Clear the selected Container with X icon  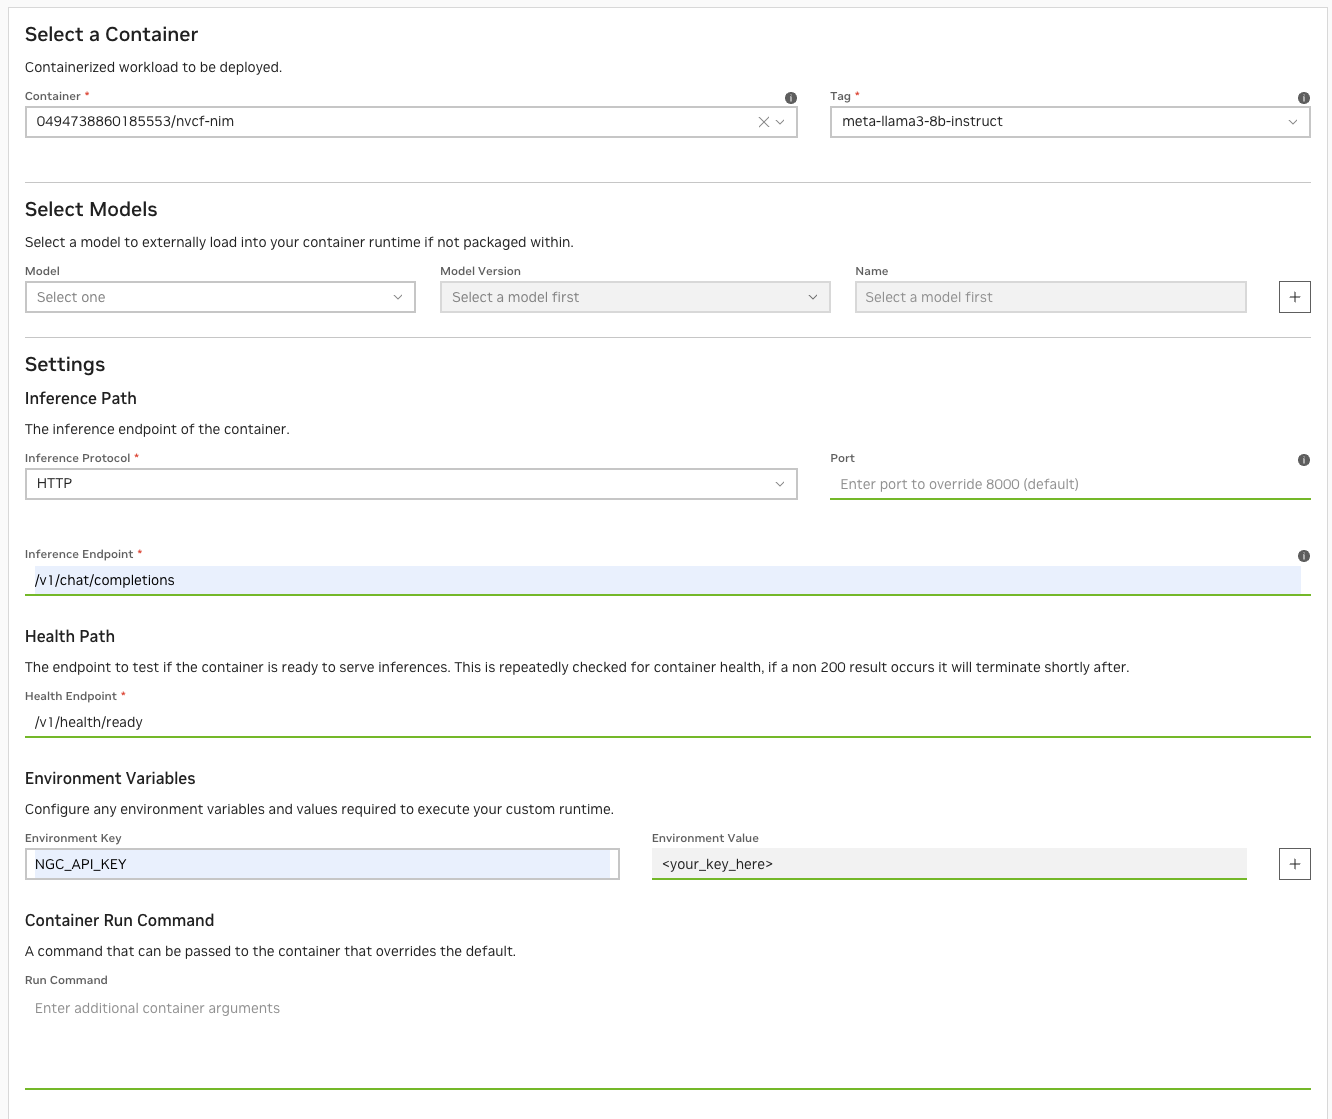[x=764, y=122]
